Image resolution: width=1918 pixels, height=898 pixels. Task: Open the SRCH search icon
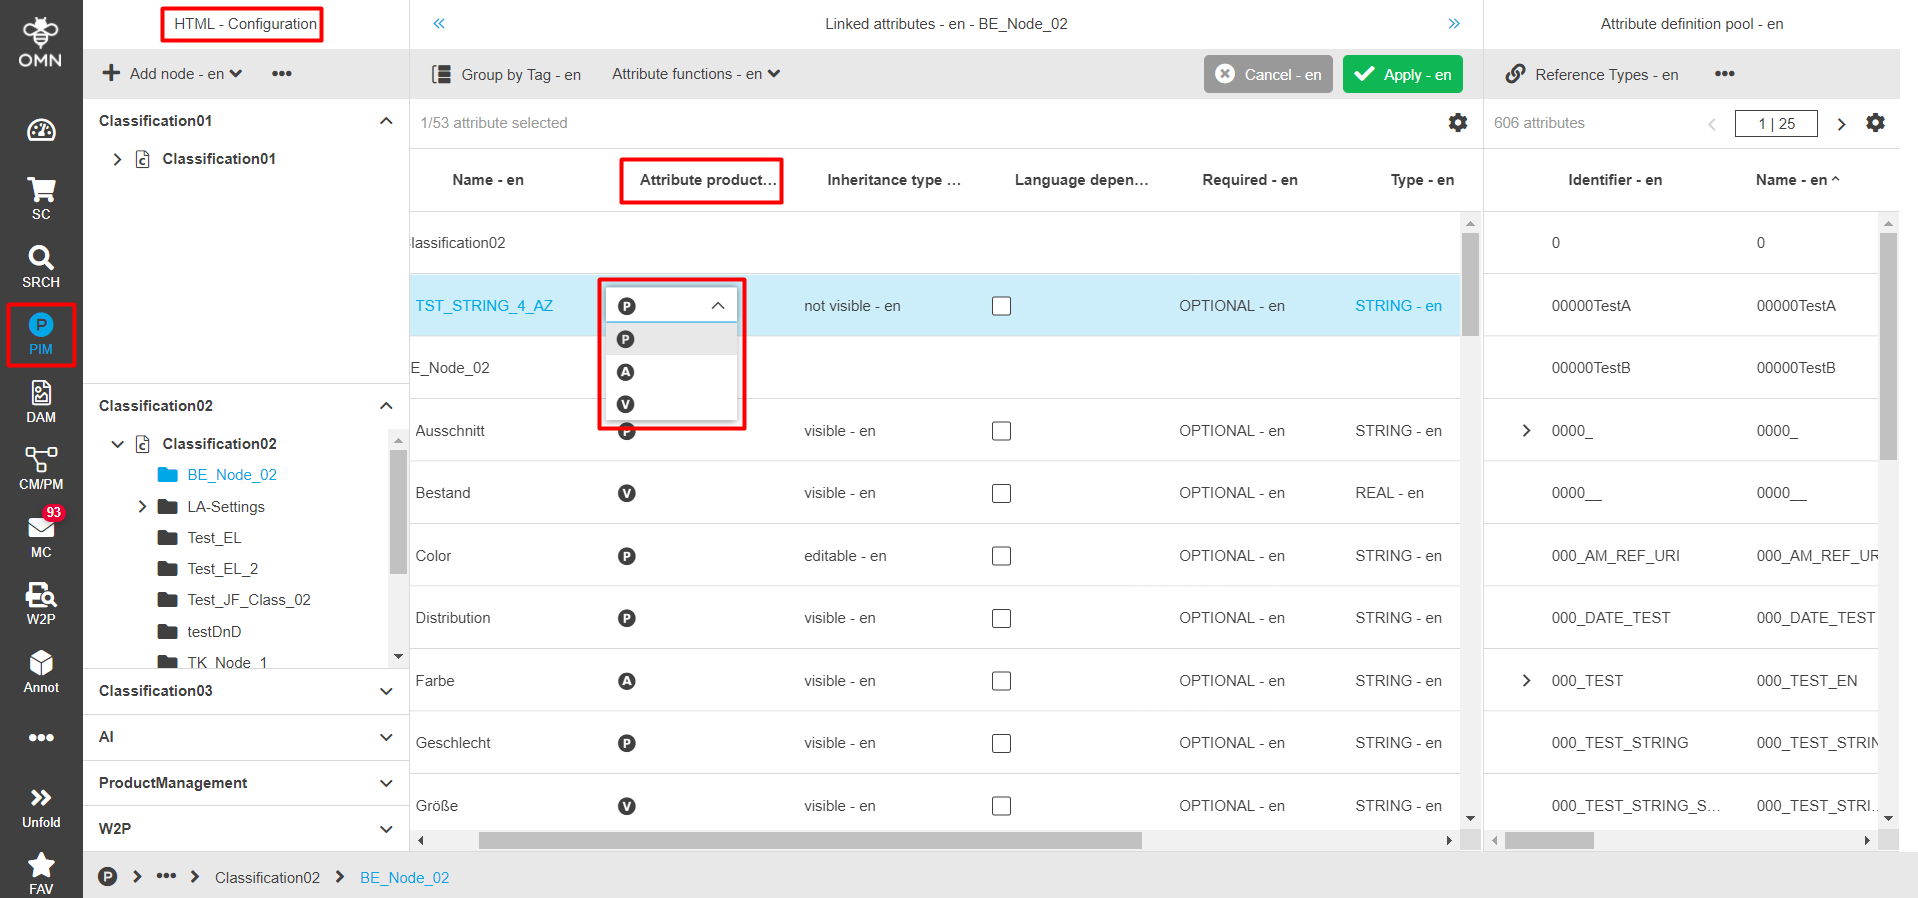click(x=41, y=266)
